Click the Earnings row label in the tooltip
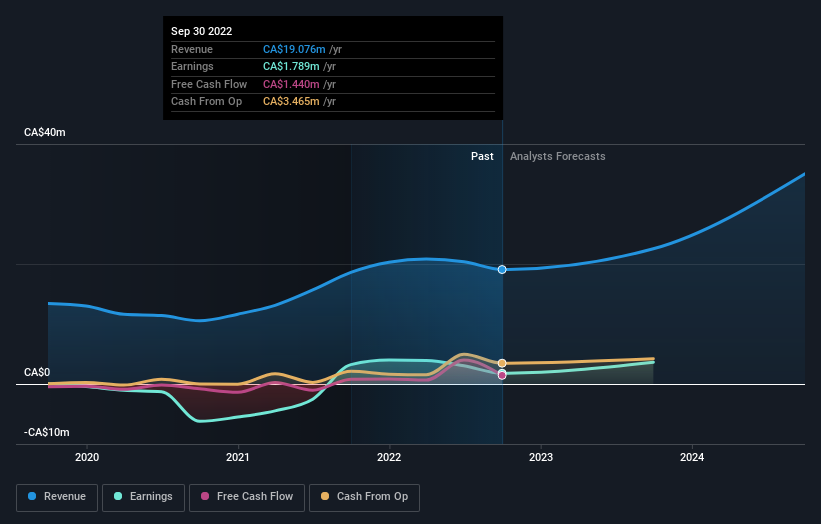 tap(192, 66)
